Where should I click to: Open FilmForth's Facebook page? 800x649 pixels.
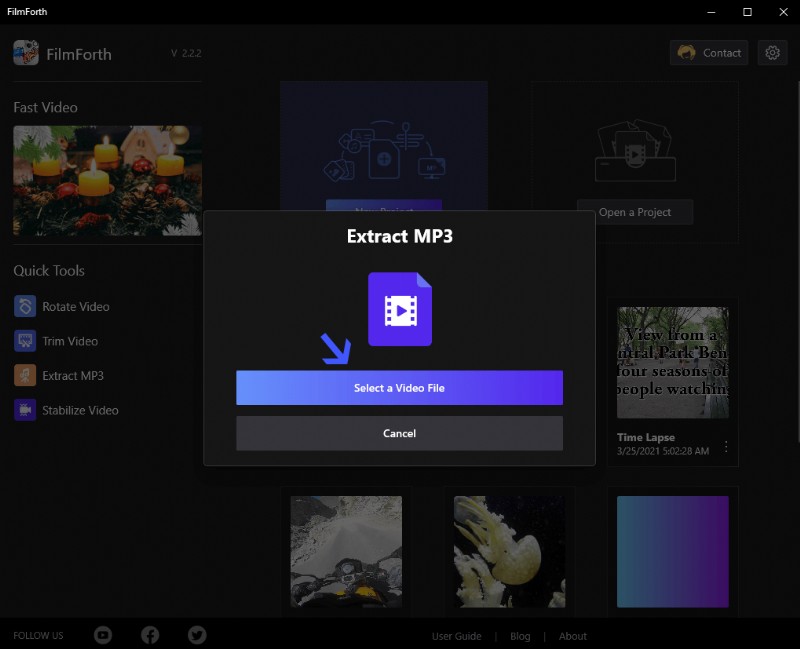click(x=149, y=634)
